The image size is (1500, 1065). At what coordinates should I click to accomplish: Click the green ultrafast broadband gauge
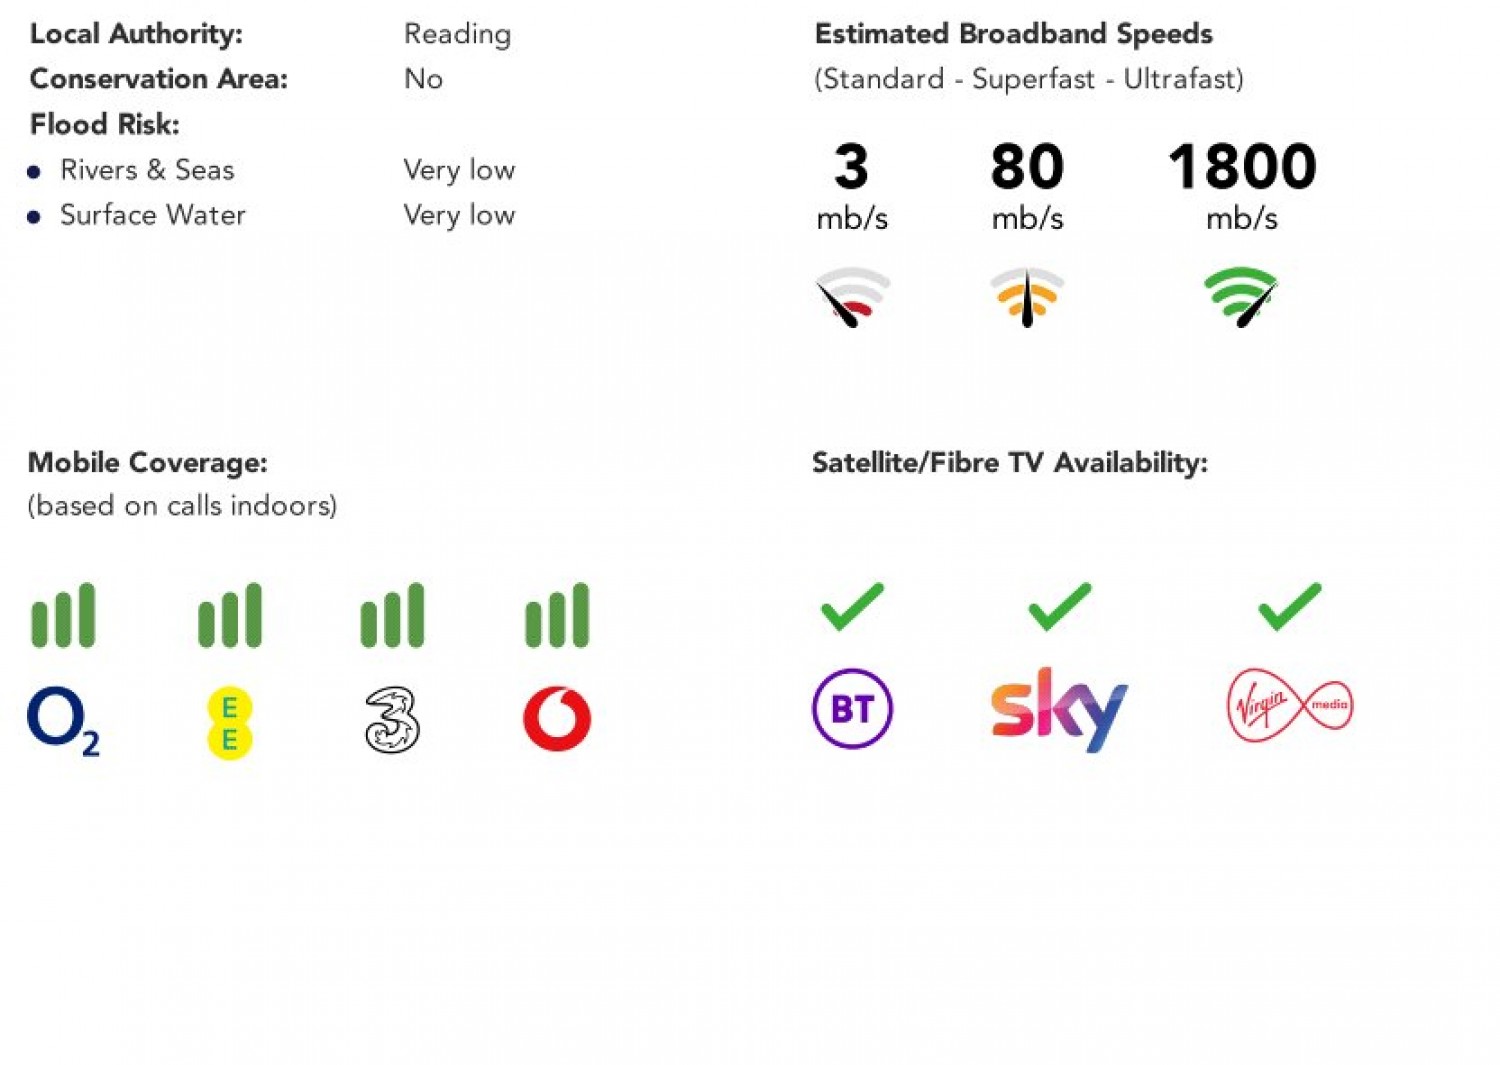point(1241,297)
